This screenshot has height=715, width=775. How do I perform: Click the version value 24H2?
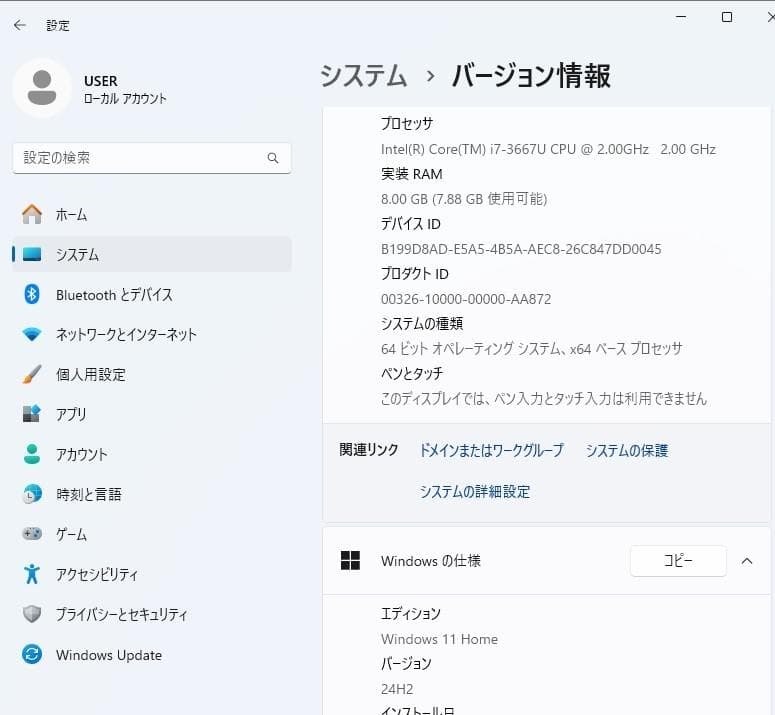tap(397, 689)
